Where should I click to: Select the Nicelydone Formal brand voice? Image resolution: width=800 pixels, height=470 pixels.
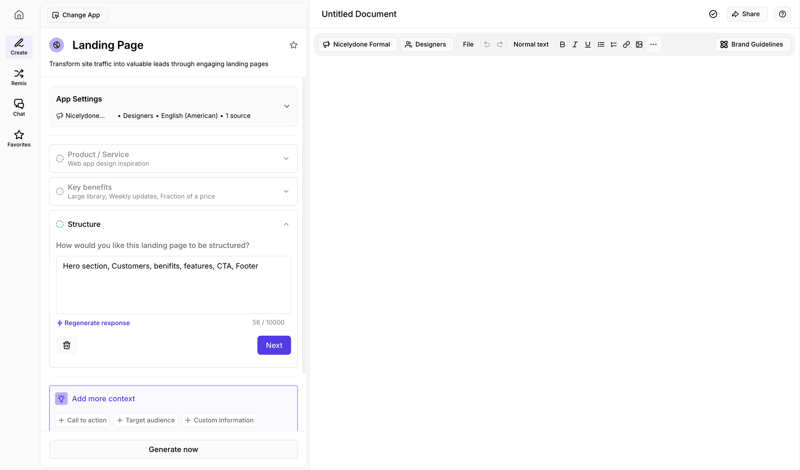coord(357,44)
